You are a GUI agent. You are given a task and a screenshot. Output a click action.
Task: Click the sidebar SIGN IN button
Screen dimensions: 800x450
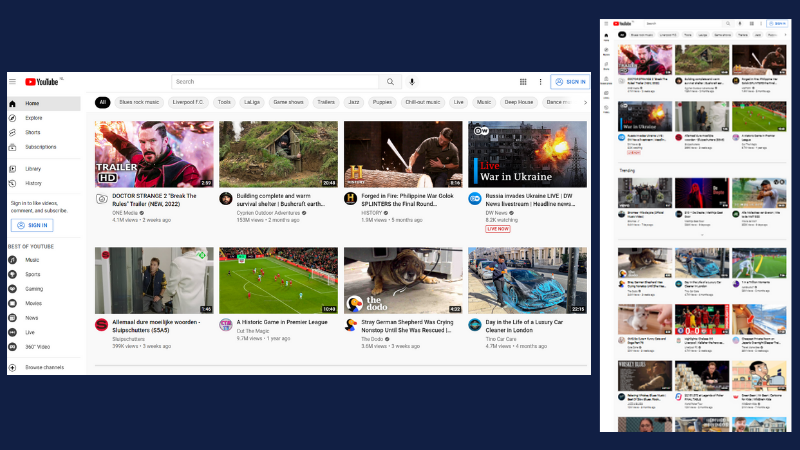point(32,225)
